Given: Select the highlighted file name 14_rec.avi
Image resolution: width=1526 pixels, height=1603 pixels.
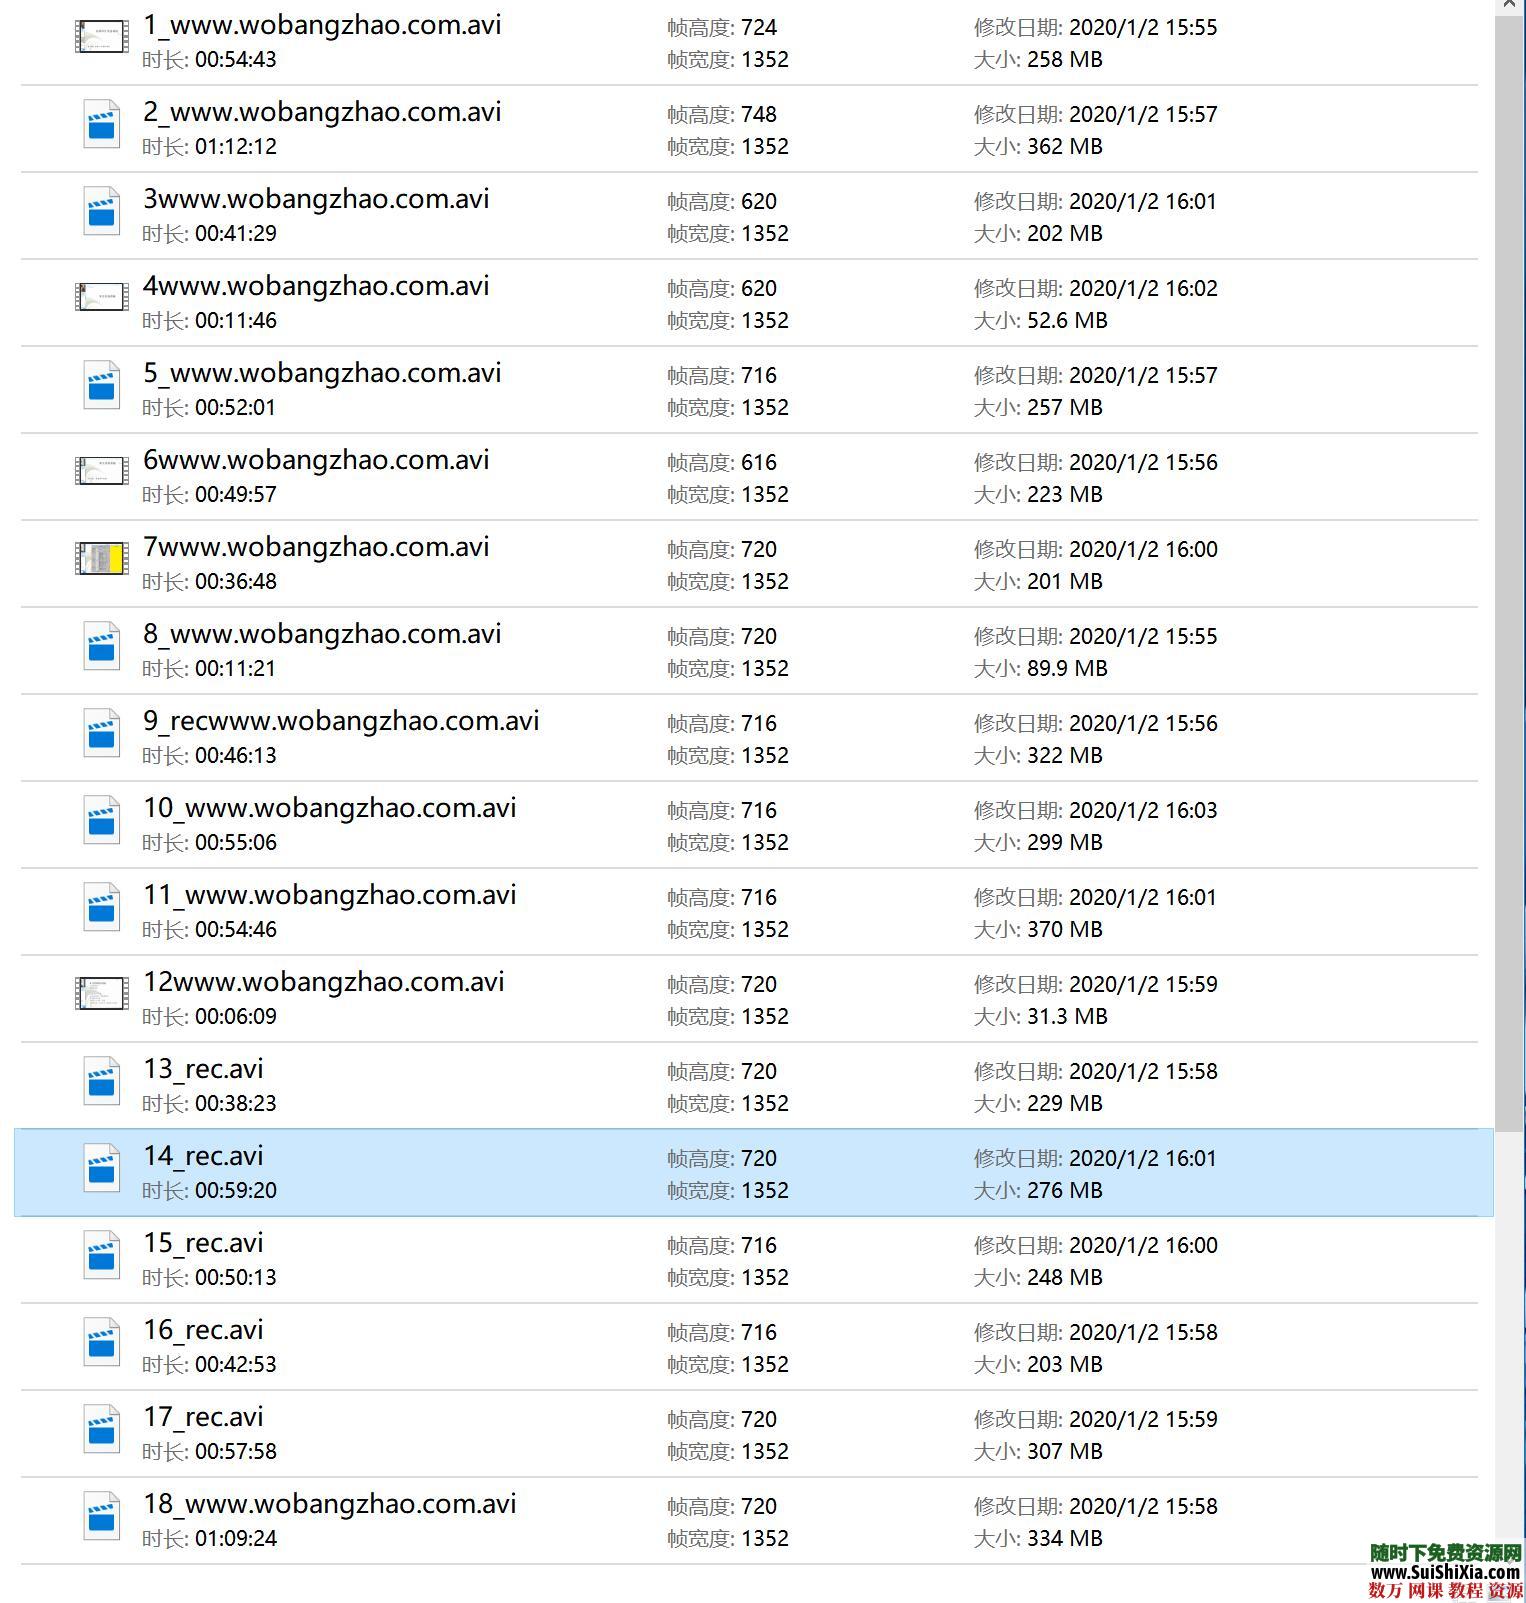Looking at the screenshot, I should [203, 1156].
